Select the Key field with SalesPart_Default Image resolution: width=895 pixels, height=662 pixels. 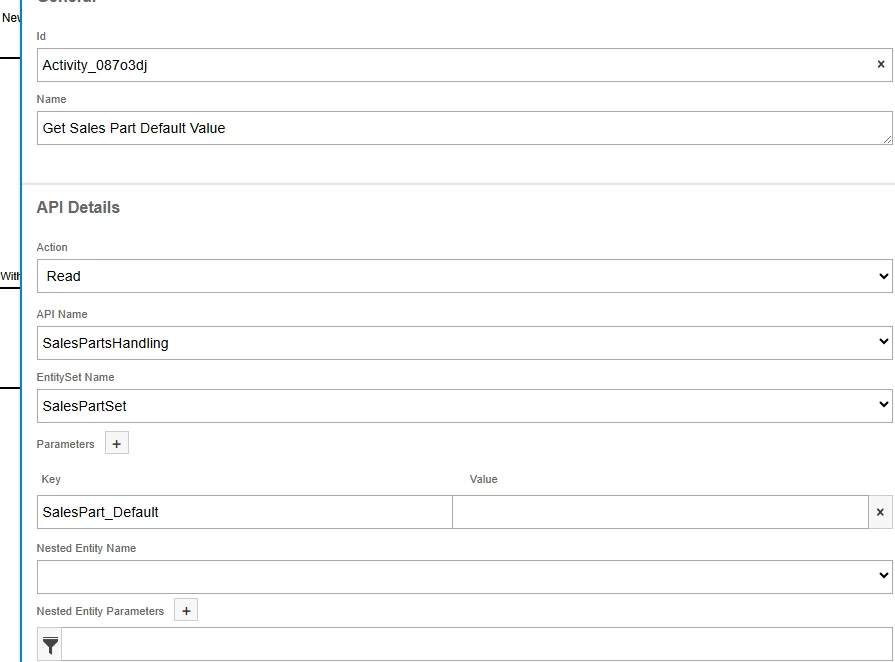[244, 512]
